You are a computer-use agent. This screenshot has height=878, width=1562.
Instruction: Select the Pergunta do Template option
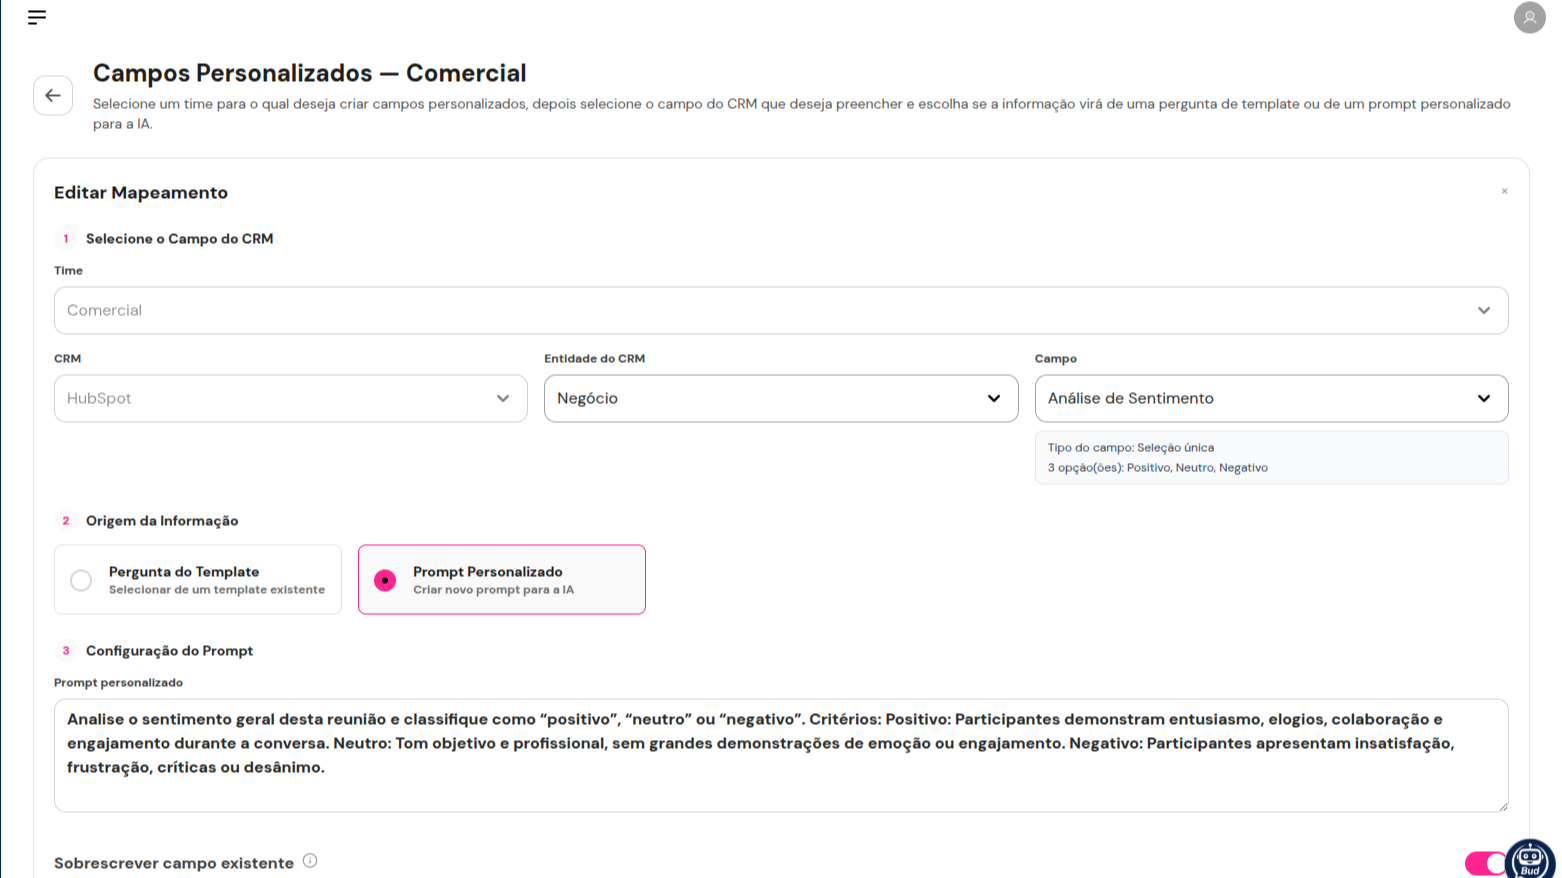198,580
